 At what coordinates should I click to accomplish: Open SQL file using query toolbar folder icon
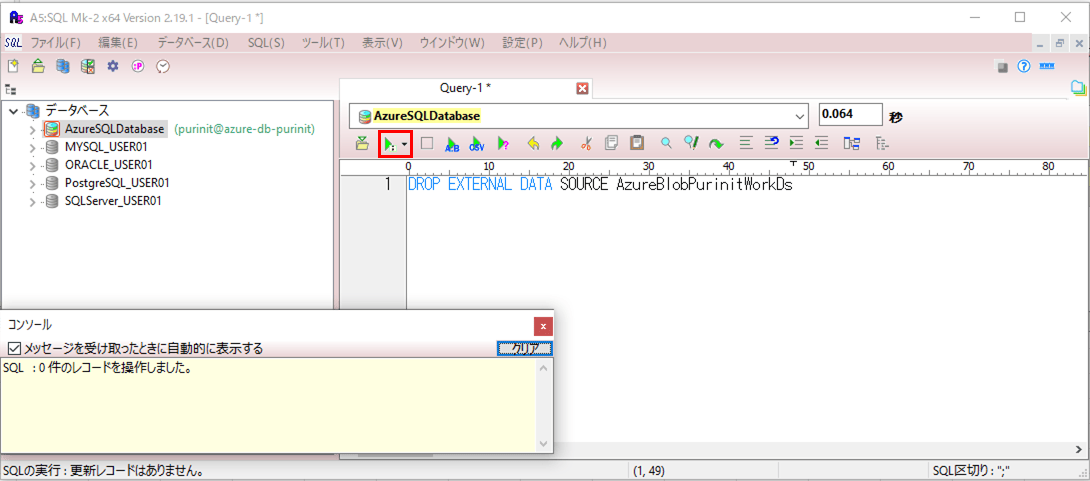click(361, 144)
